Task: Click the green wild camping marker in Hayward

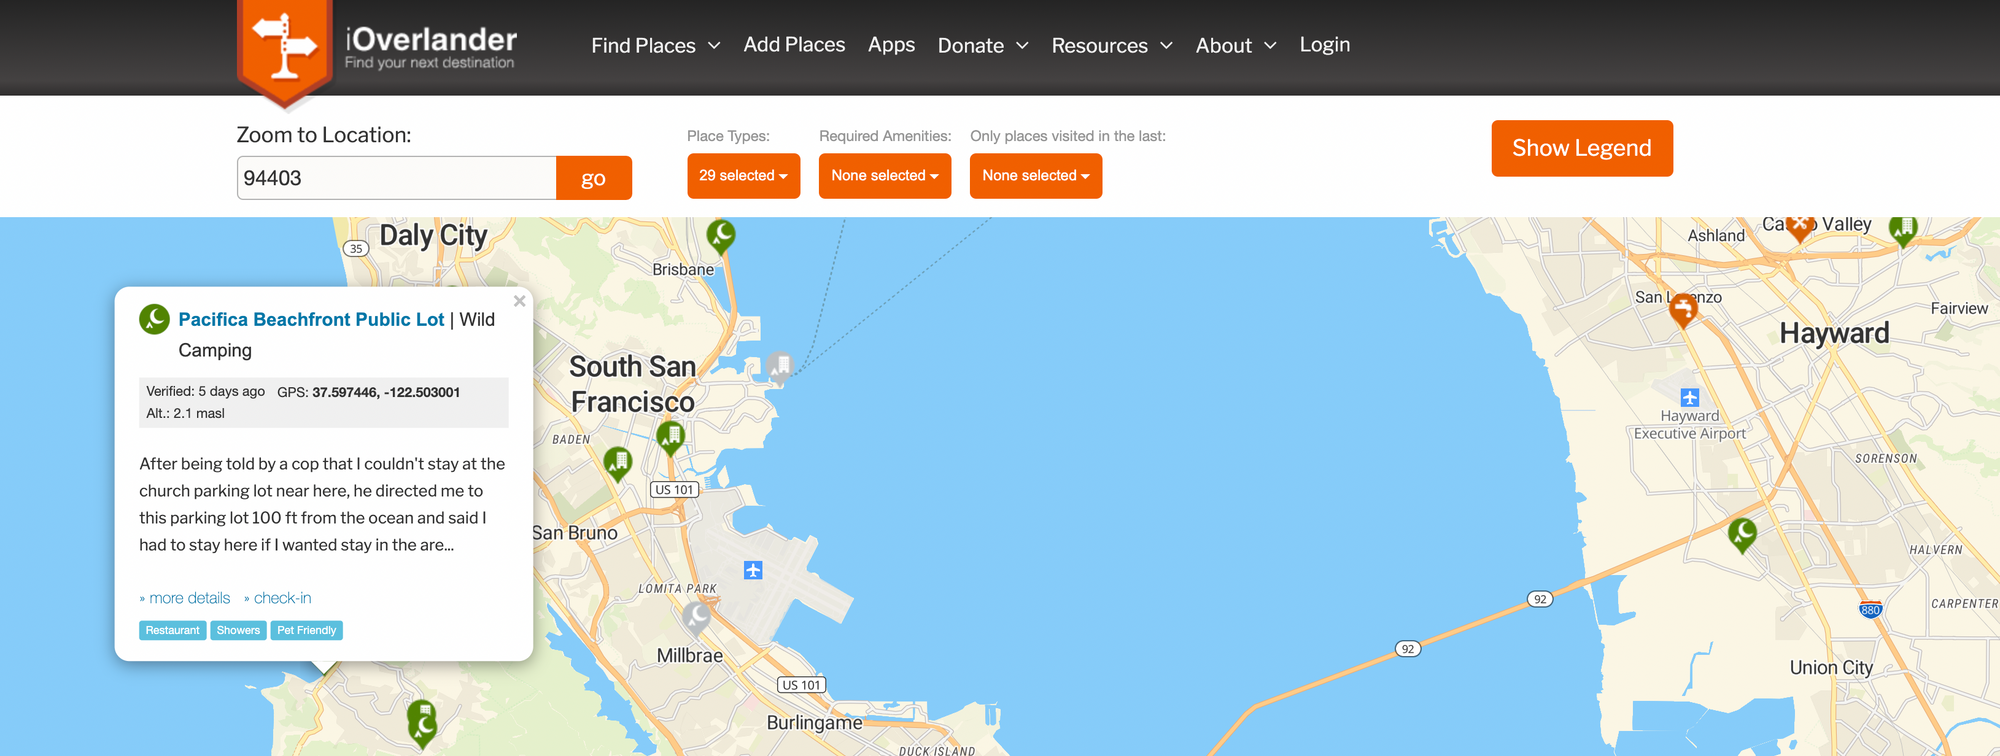Action: pos(1742,535)
